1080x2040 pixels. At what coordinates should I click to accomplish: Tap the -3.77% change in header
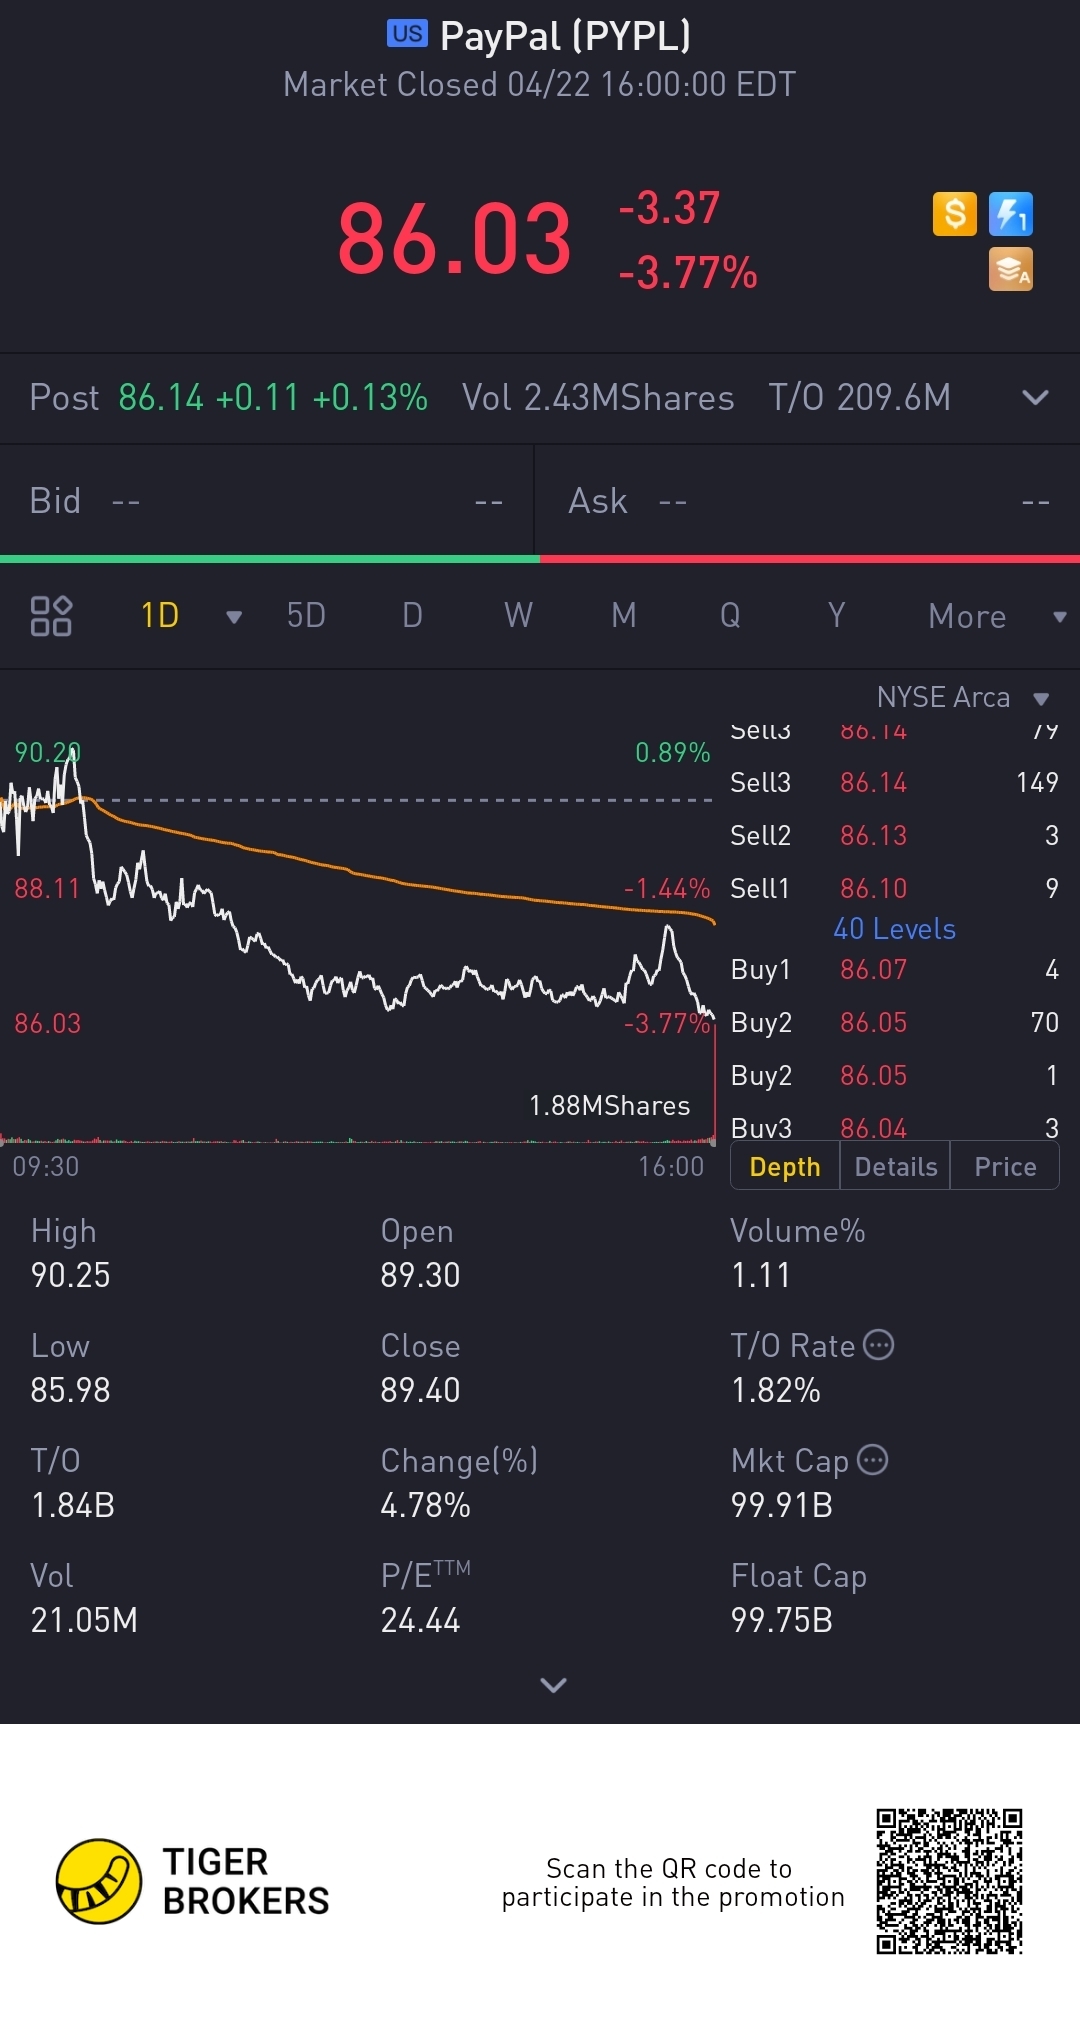pyautogui.click(x=688, y=272)
